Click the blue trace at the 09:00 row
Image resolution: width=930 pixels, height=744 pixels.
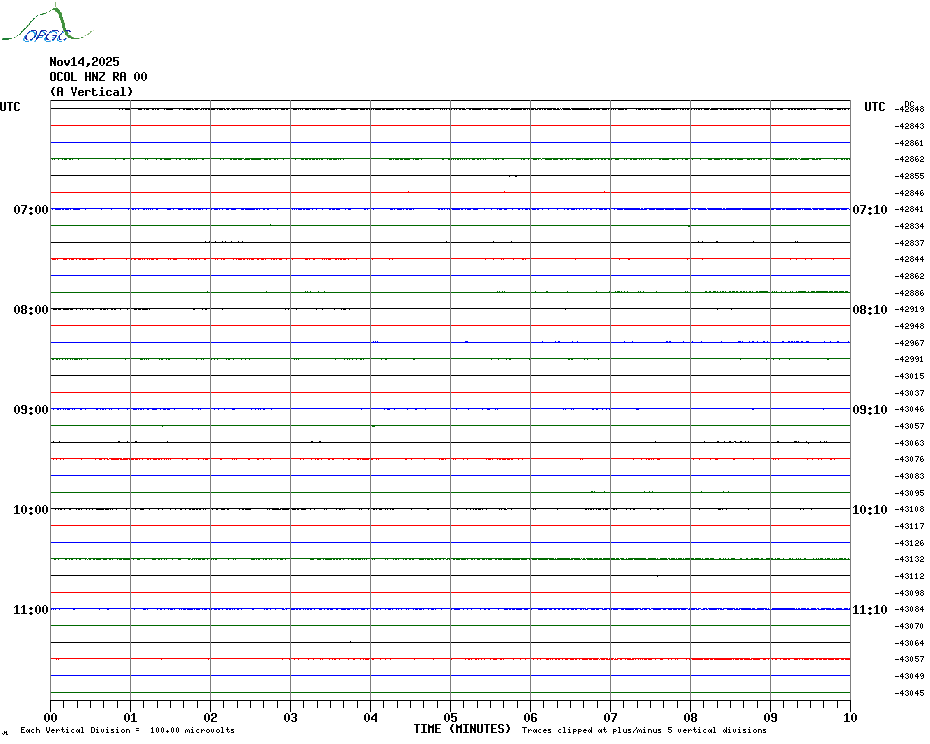tap(450, 409)
